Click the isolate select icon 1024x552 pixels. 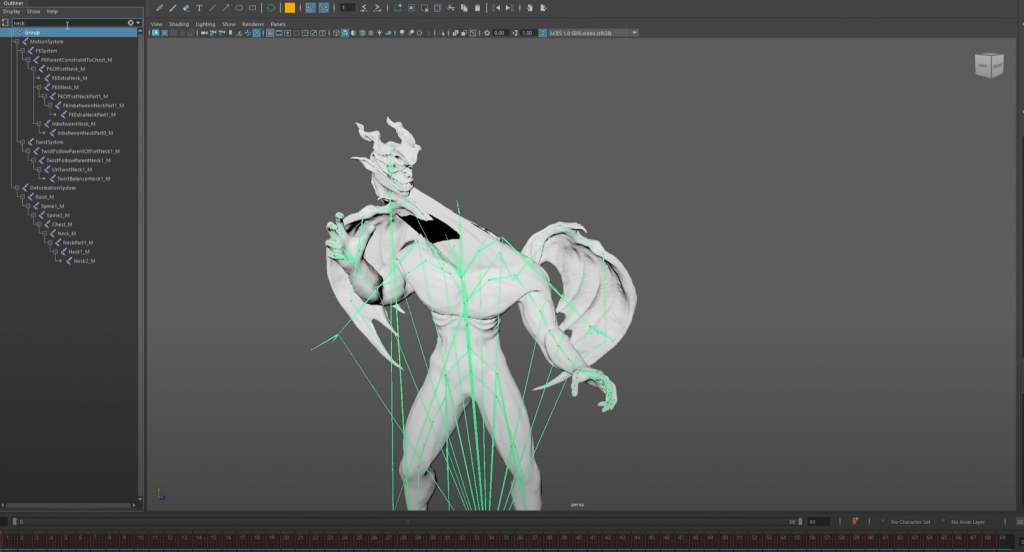pos(441,33)
